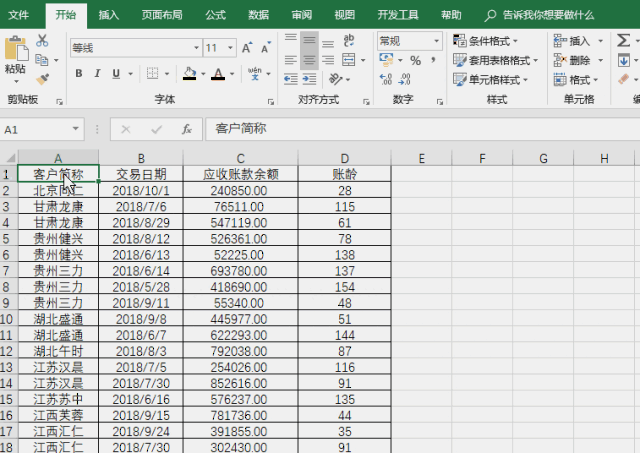Image resolution: width=640 pixels, height=453 pixels.
Task: Open number group dialog launcher
Action: pyautogui.click(x=440, y=102)
